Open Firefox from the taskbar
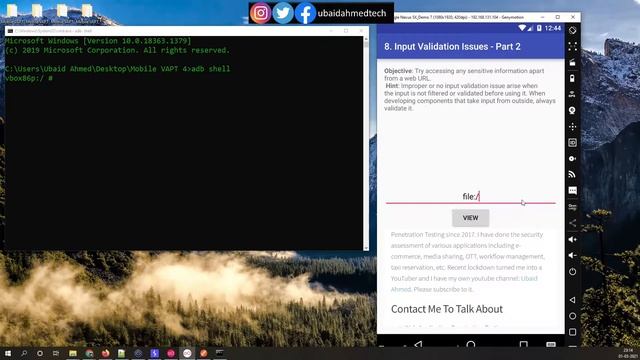Image resolution: width=640 pixels, height=360 pixels. (105, 353)
